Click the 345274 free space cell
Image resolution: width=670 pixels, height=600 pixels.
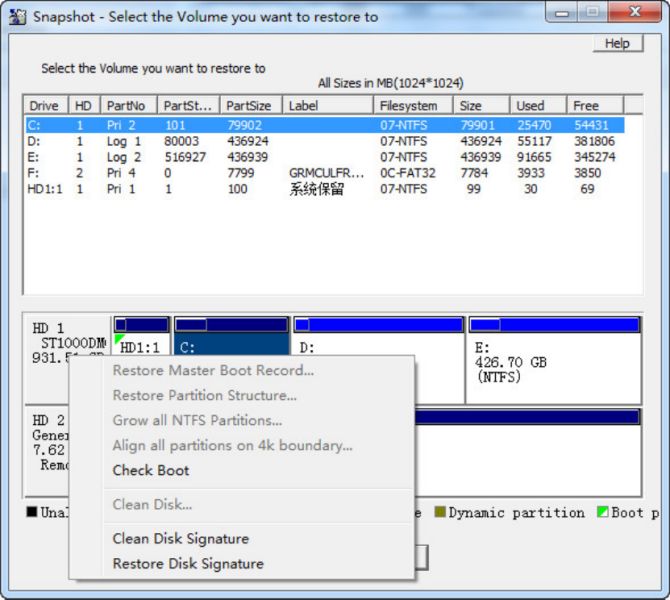[594, 157]
